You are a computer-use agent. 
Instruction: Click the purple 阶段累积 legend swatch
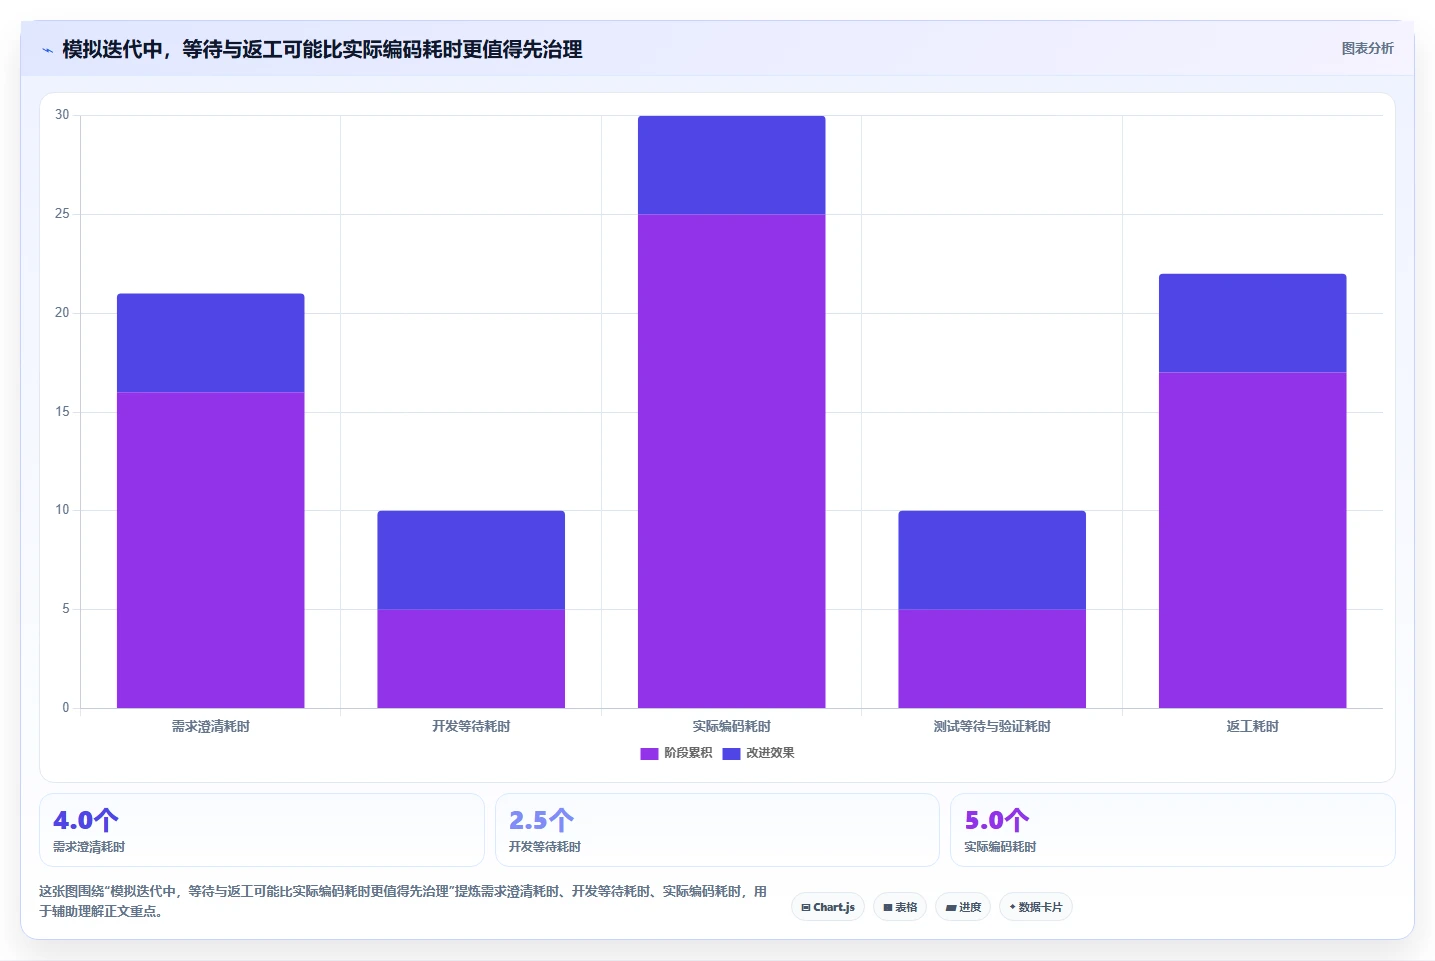click(x=649, y=754)
